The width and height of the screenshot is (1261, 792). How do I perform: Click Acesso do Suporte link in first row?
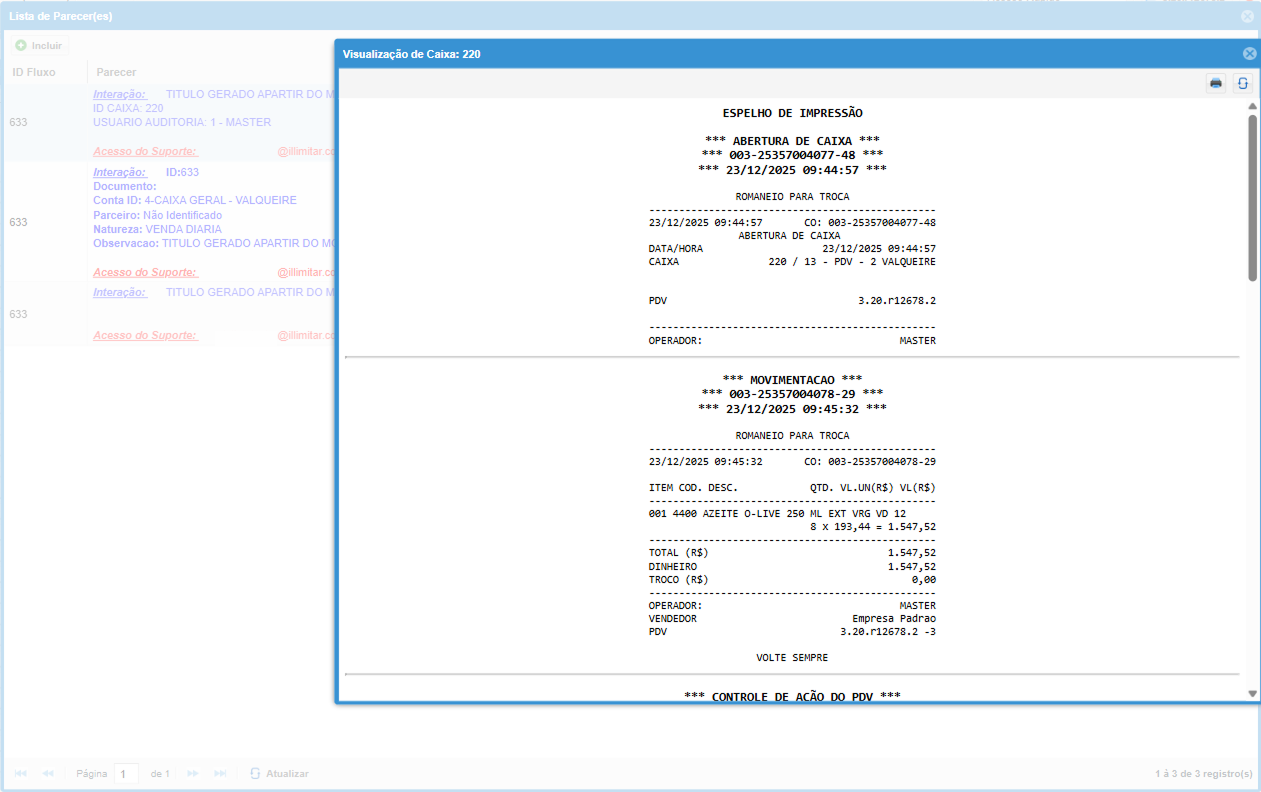point(145,152)
